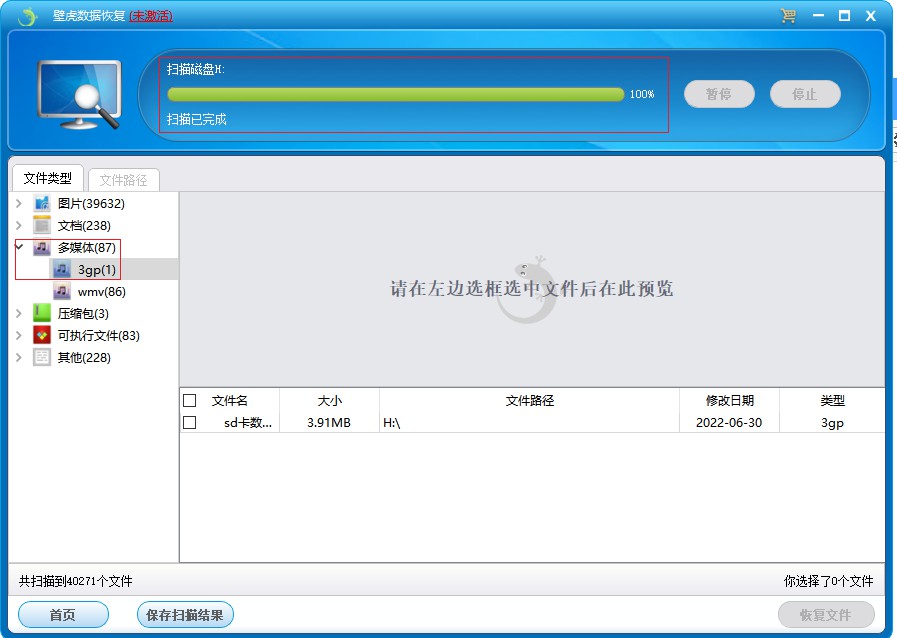The width and height of the screenshot is (897, 638).
Task: Click the 100% progress percentage label
Action: tap(642, 94)
